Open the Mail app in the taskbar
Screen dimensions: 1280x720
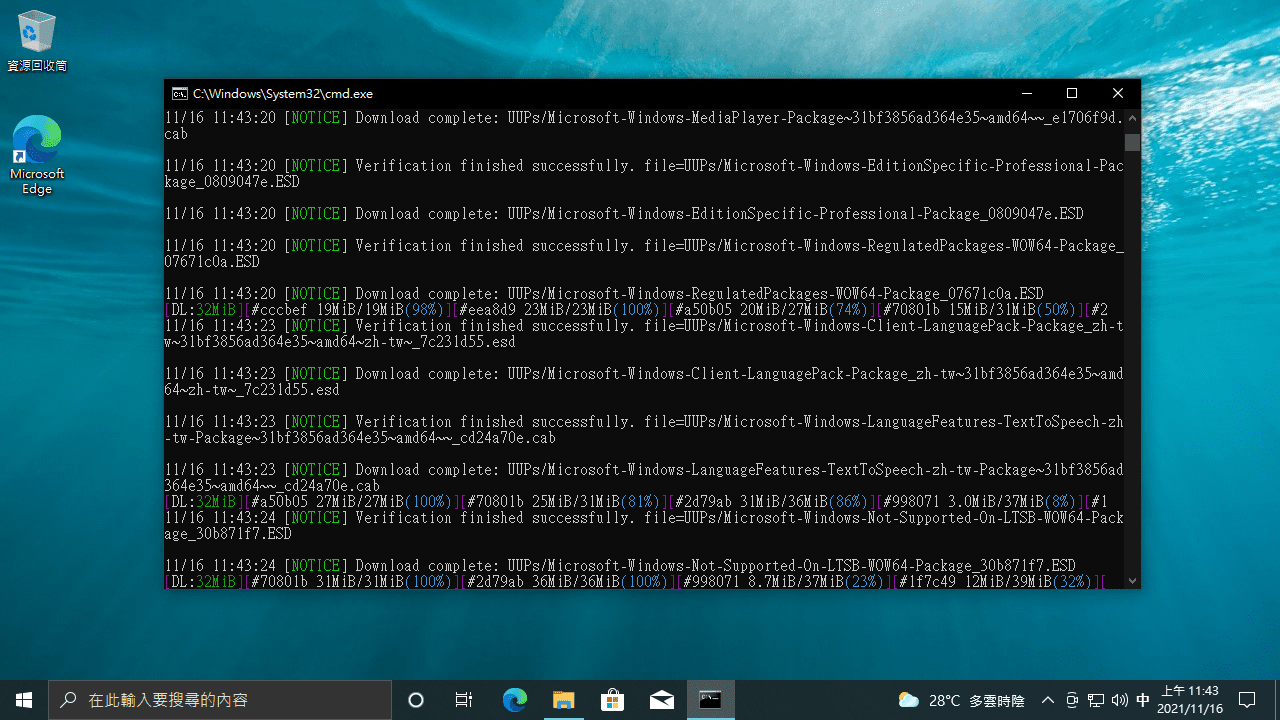click(662, 700)
